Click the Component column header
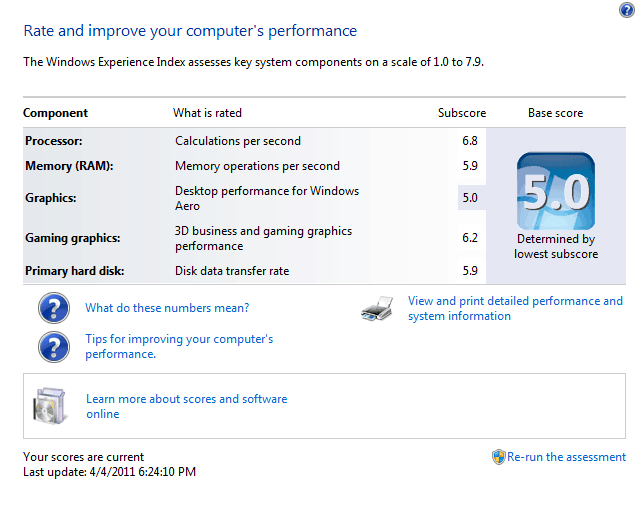 coord(55,113)
